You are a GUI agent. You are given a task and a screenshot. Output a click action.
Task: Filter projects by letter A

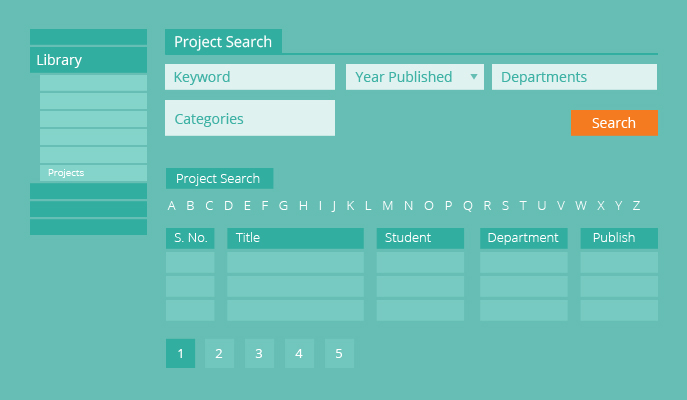click(172, 206)
